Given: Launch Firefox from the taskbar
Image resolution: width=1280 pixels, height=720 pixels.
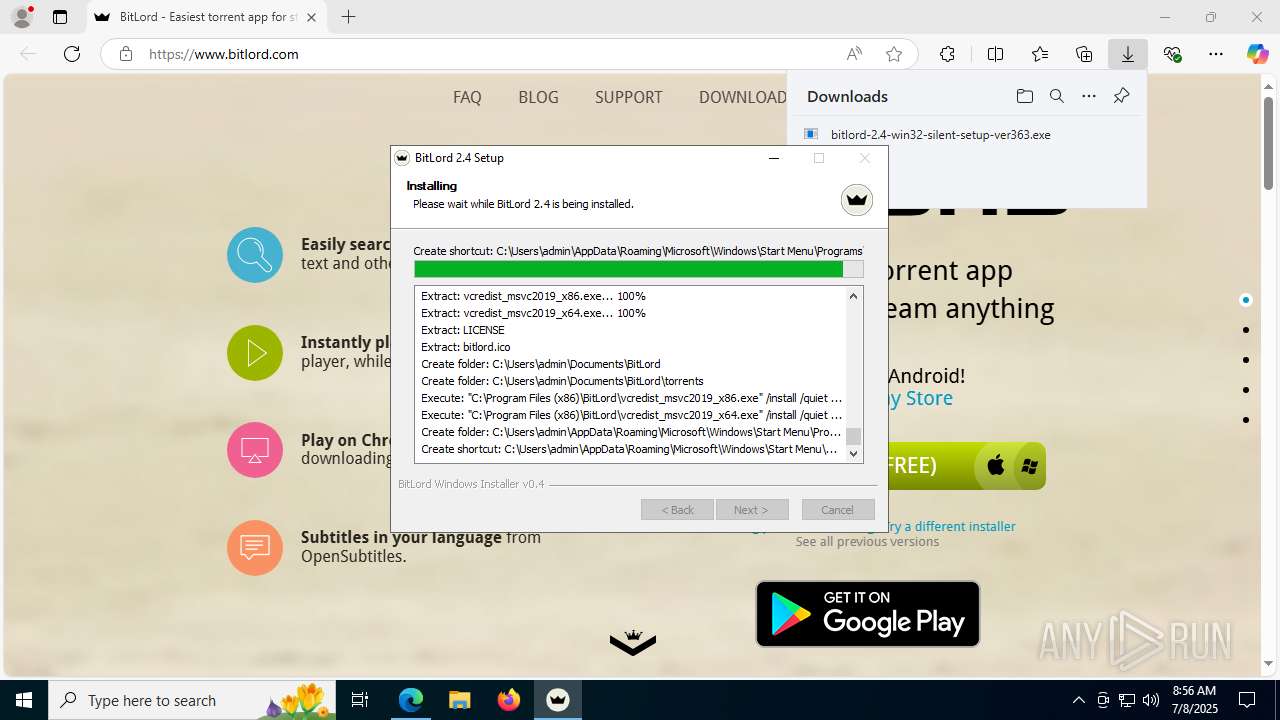Looking at the screenshot, I should [509, 700].
